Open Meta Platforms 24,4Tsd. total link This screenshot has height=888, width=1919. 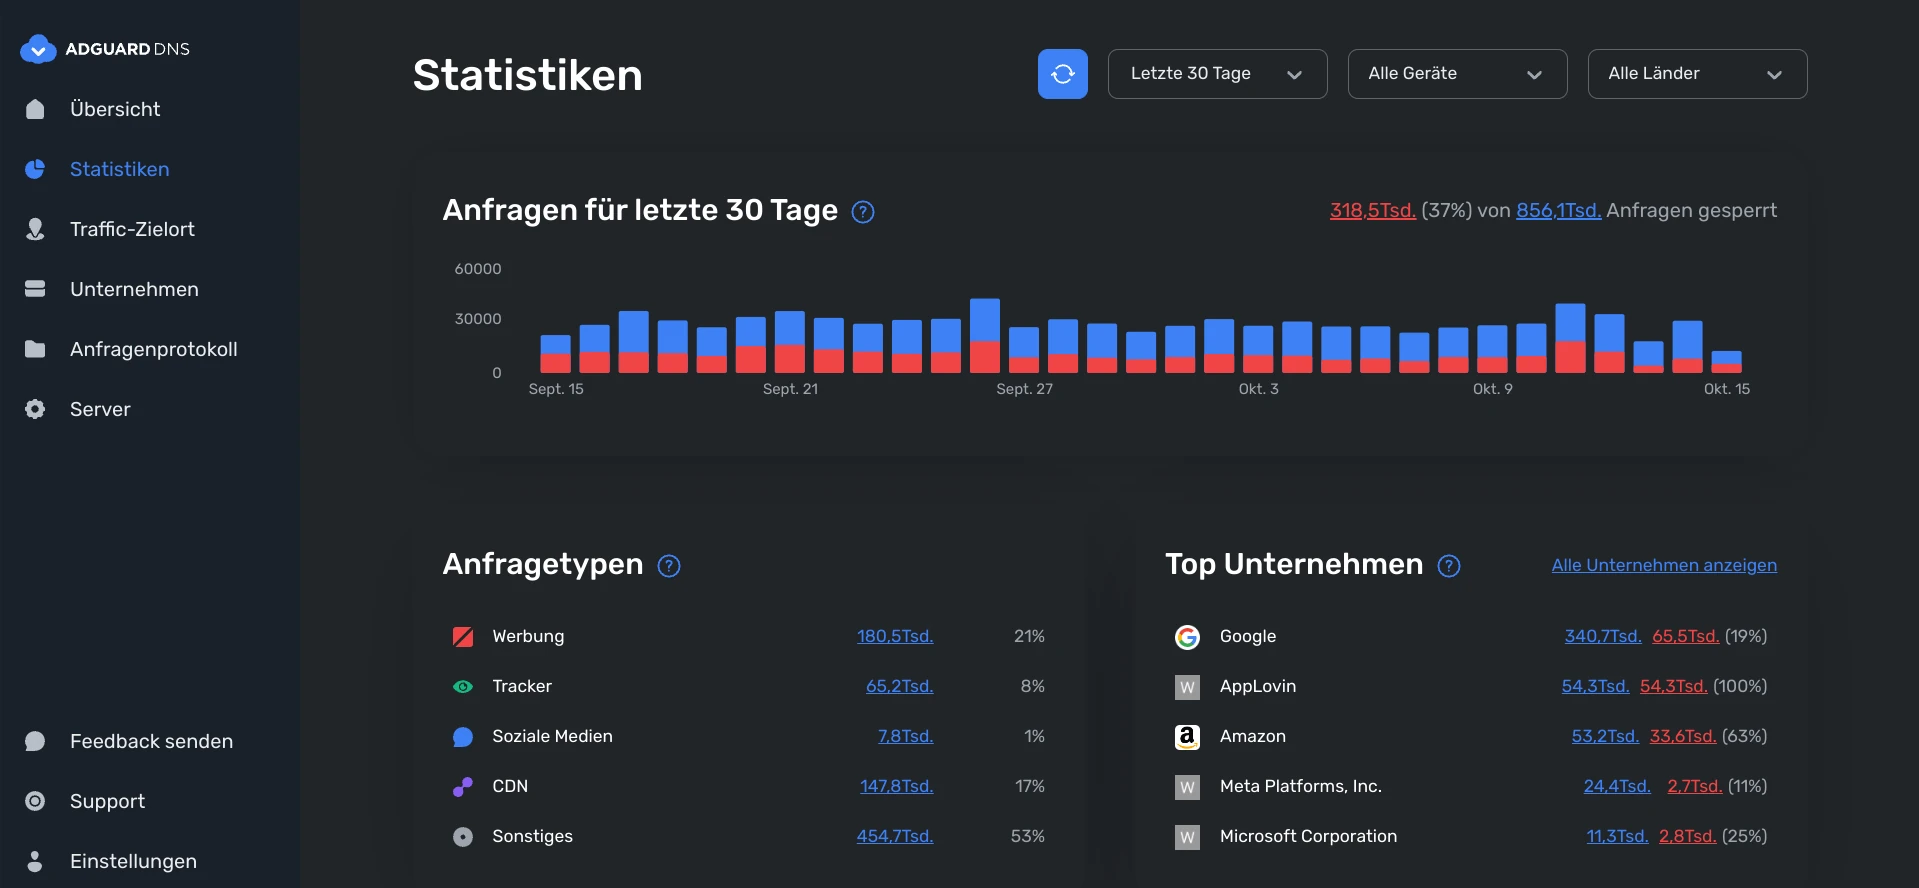pyautogui.click(x=1617, y=786)
